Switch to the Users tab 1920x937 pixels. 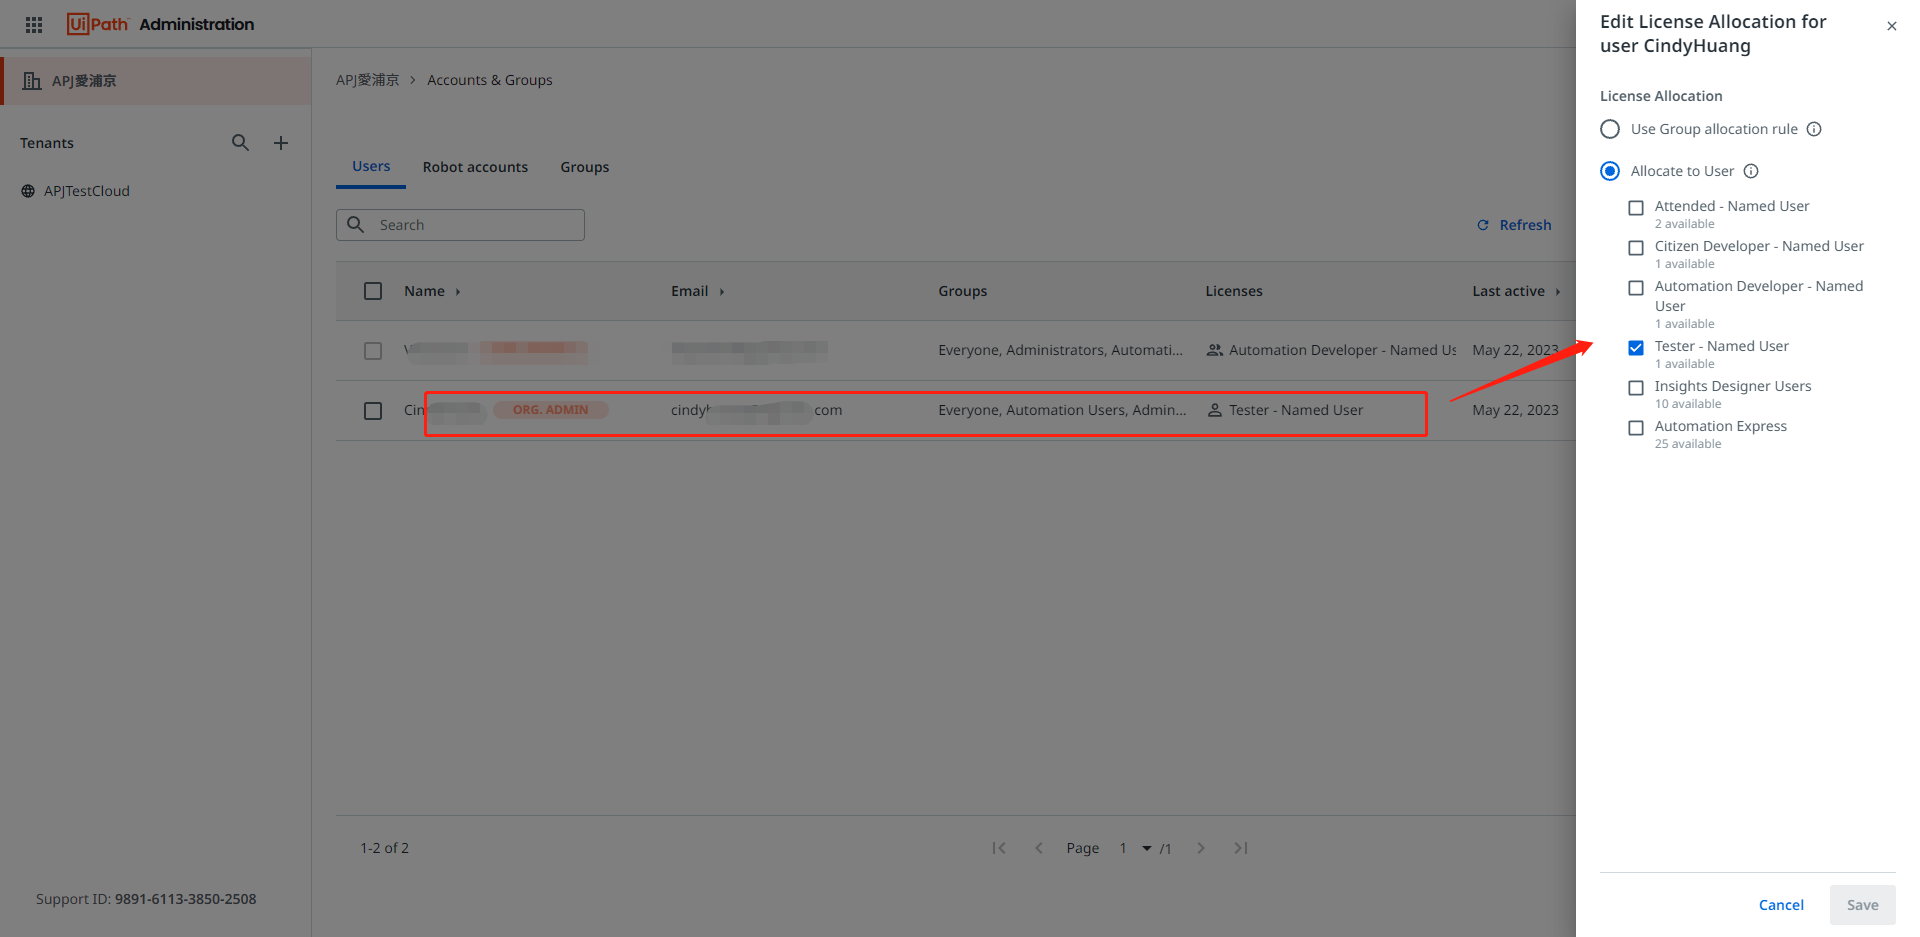[x=371, y=166]
